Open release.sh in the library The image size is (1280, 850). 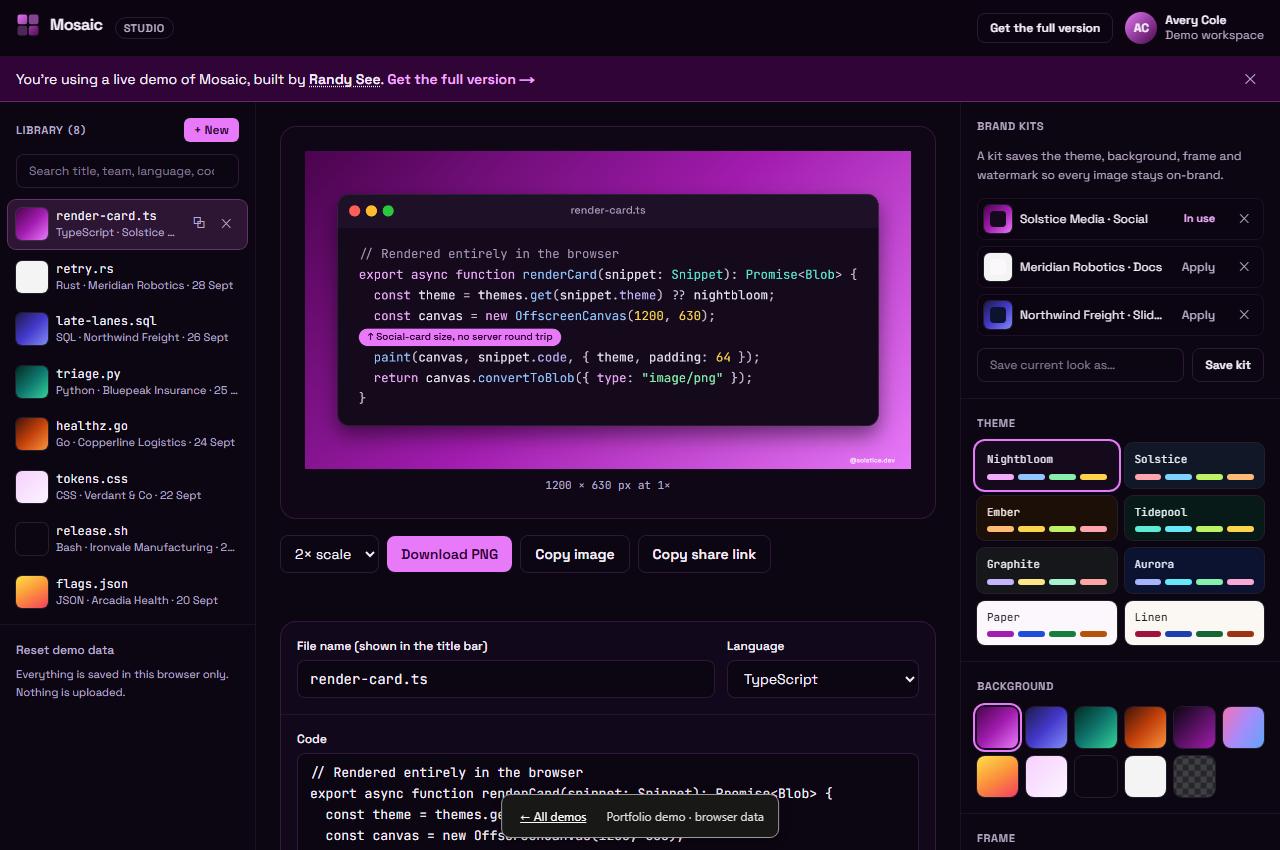click(x=127, y=539)
